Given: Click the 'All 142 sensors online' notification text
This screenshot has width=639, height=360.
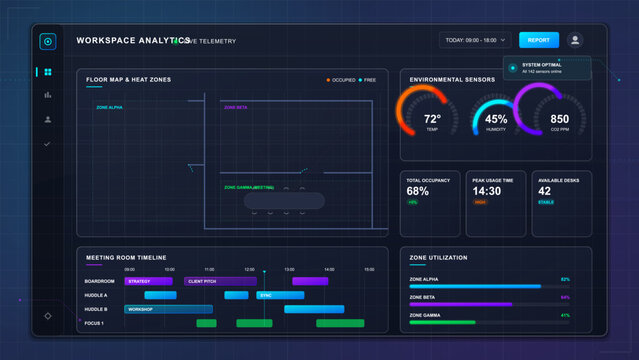Looking at the screenshot, I should (542, 71).
